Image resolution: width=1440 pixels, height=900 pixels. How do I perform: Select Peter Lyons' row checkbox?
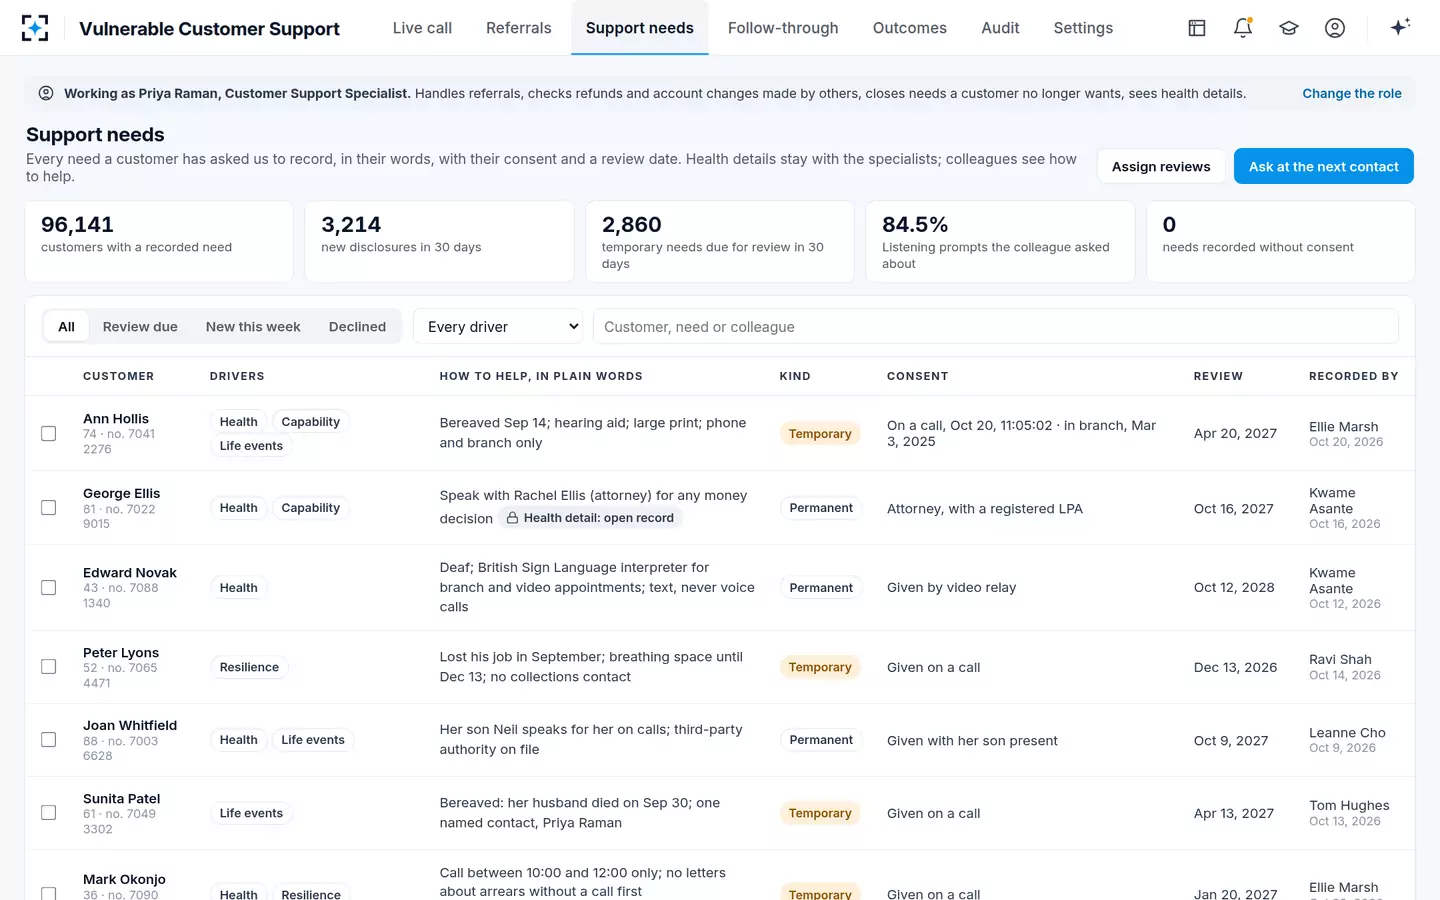(x=48, y=667)
